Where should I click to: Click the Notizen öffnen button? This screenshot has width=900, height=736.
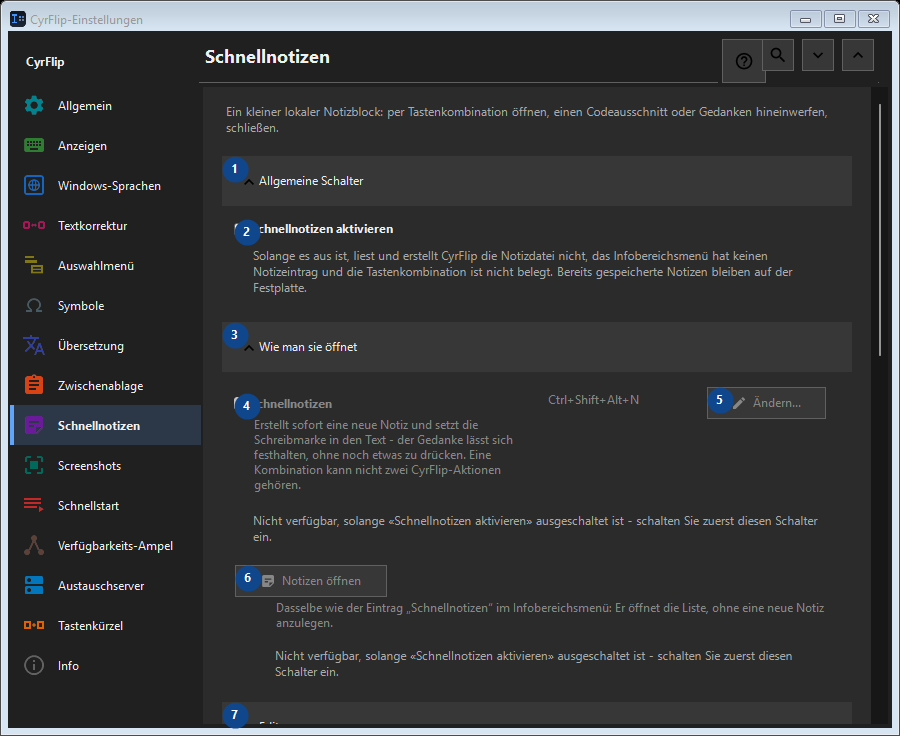click(x=311, y=581)
